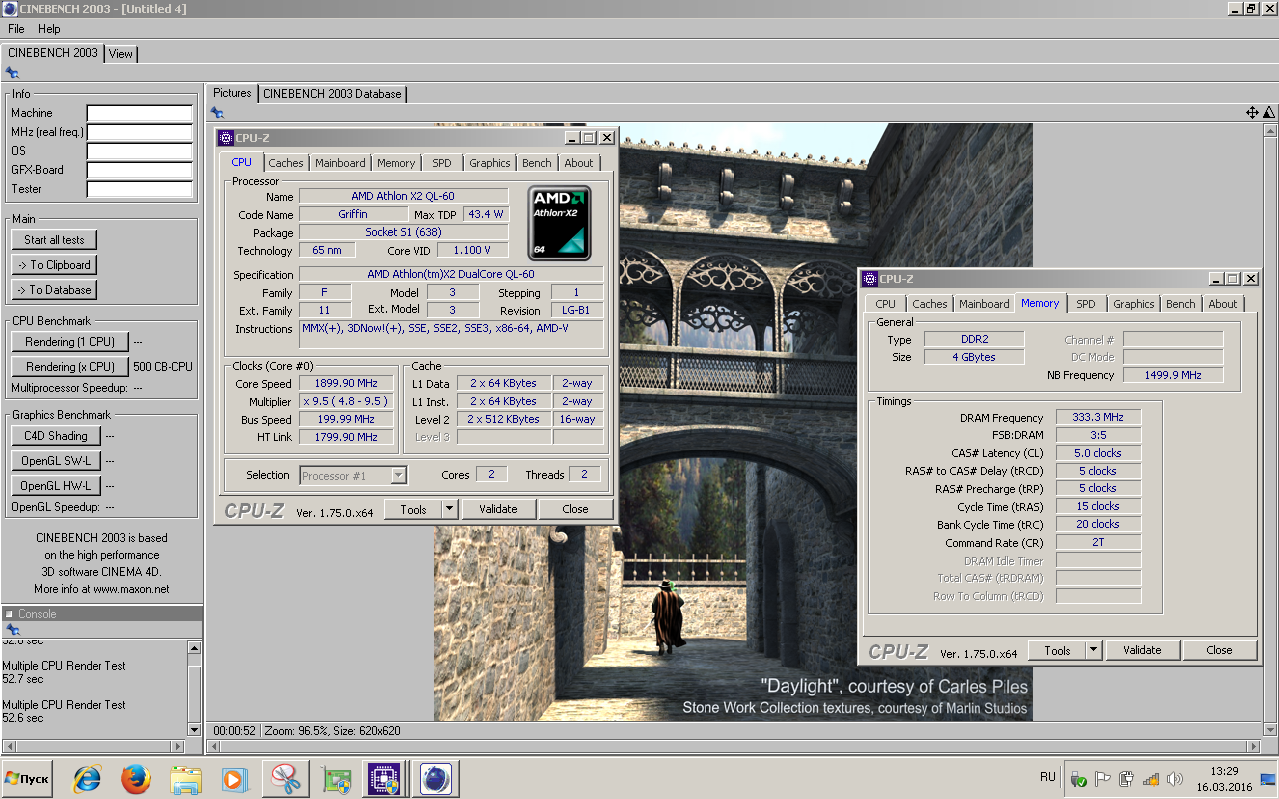Open the Tools dropdown arrow in Memory window

click(x=1093, y=650)
